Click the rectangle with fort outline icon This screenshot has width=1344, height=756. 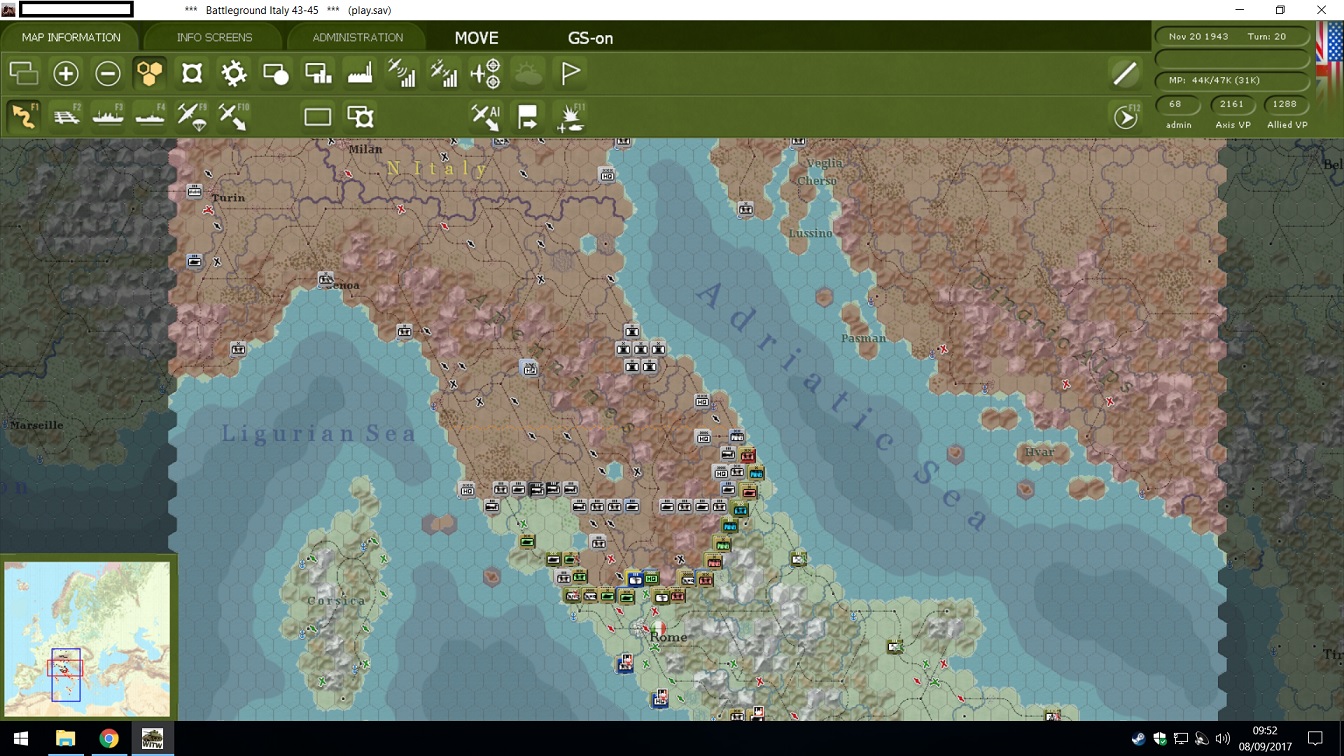pos(360,117)
